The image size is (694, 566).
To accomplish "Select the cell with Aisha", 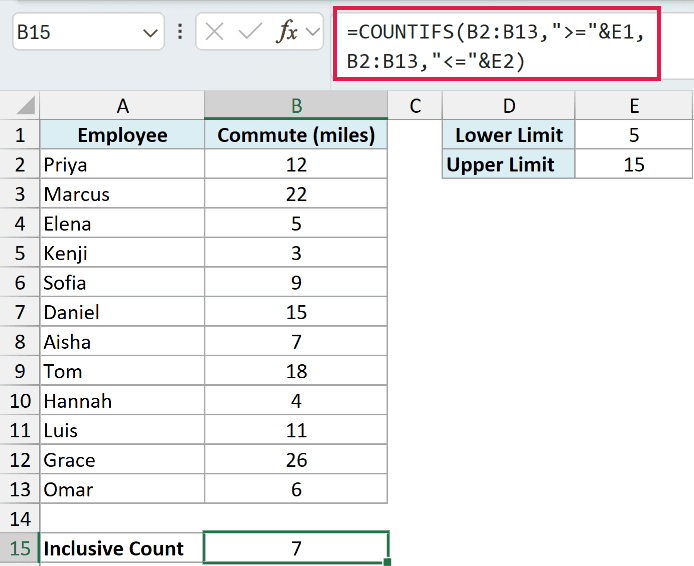I will click(122, 342).
